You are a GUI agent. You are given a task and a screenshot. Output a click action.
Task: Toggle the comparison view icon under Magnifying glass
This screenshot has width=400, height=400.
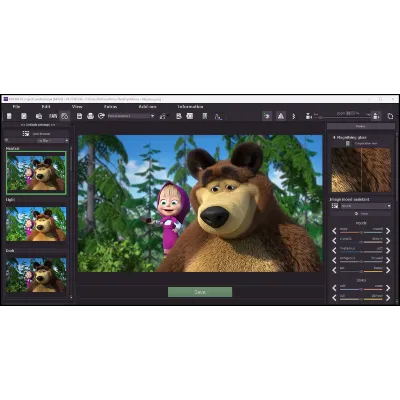(348, 143)
